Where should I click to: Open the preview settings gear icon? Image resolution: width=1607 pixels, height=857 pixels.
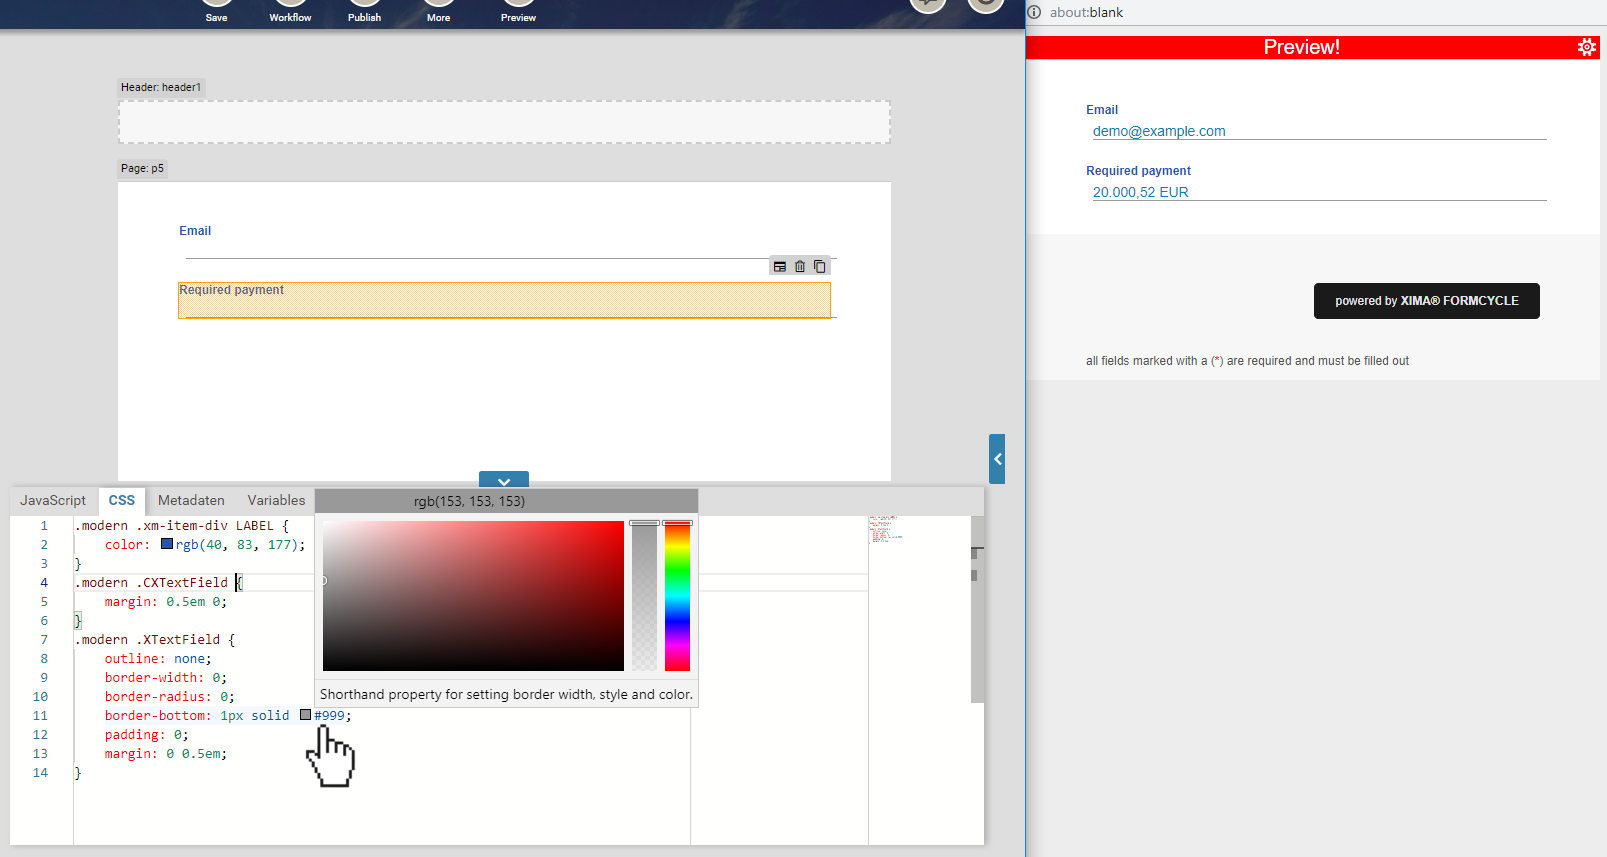(1586, 47)
